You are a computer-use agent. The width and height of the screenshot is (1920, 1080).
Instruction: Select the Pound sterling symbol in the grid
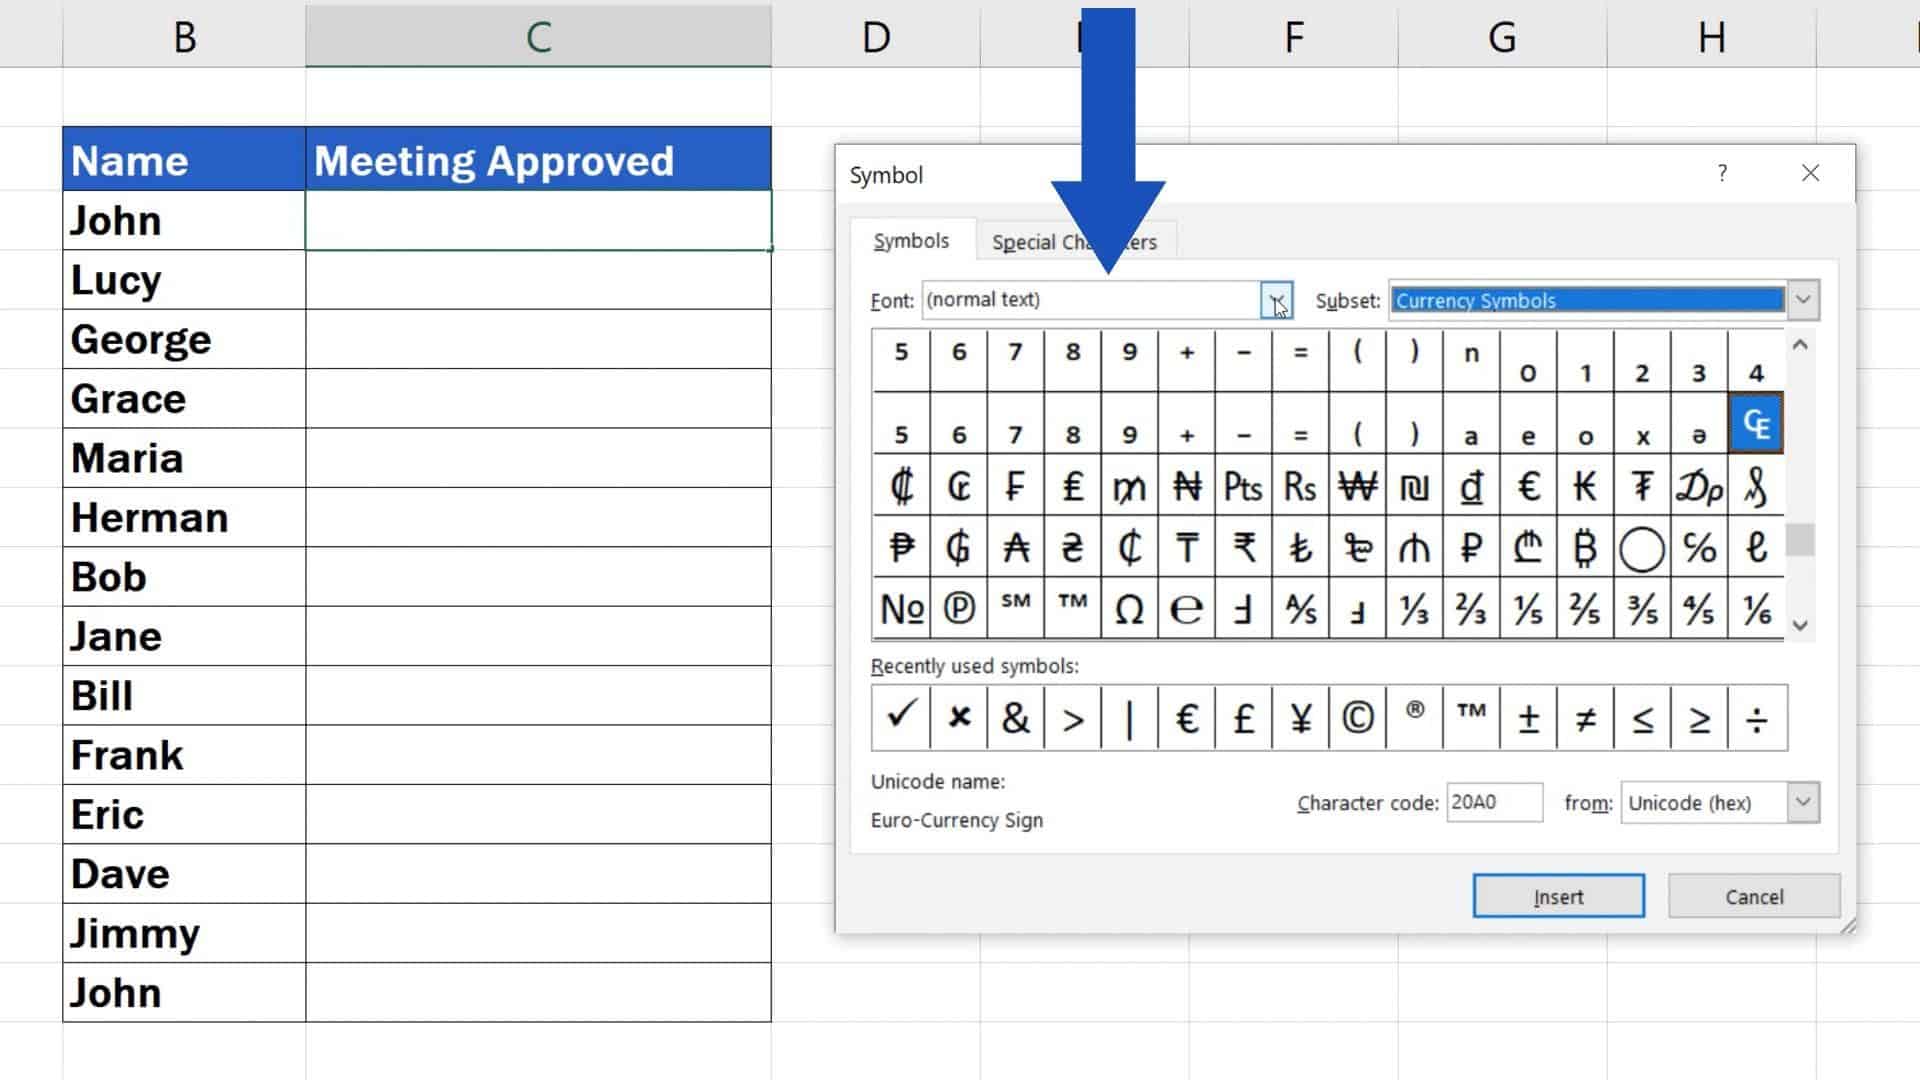click(x=1072, y=487)
